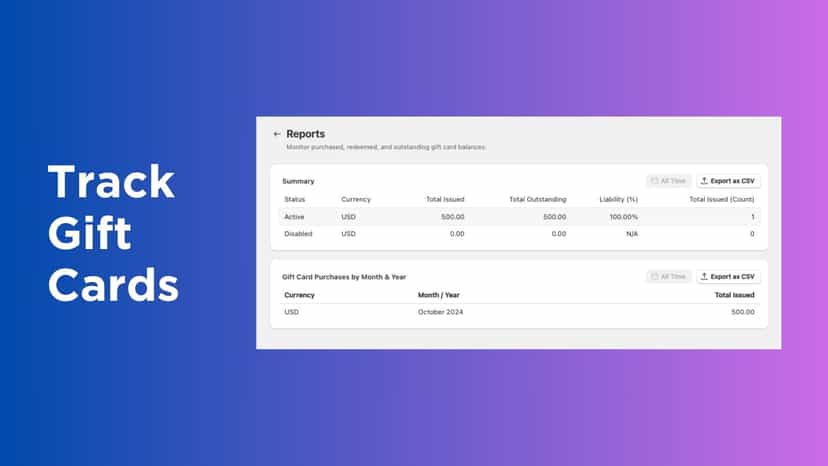Select the Disabled status cell
The height and width of the screenshot is (466, 828).
[x=298, y=234]
